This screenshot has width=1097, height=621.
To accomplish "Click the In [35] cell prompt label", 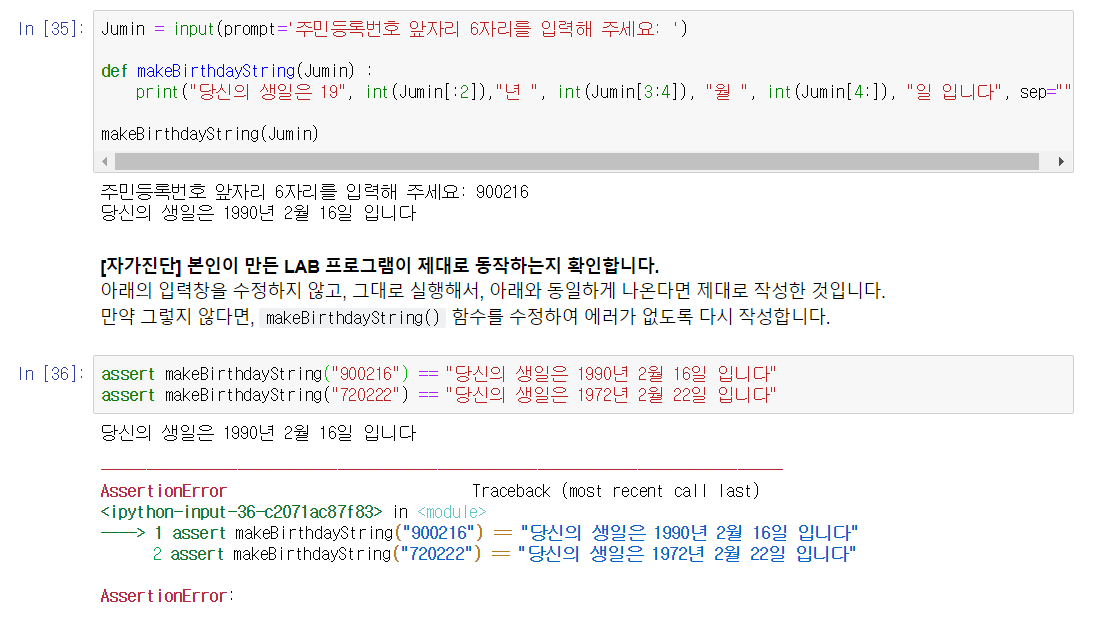I will click(50, 29).
